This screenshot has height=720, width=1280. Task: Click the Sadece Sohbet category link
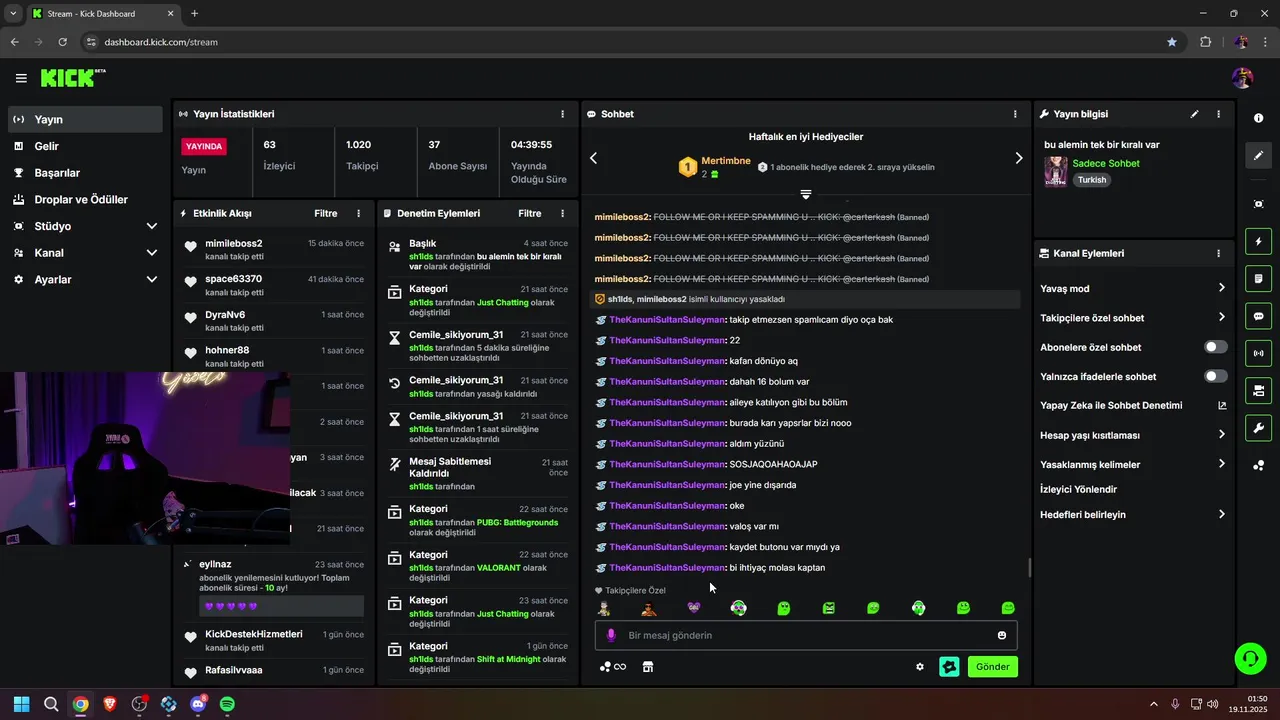(1106, 164)
